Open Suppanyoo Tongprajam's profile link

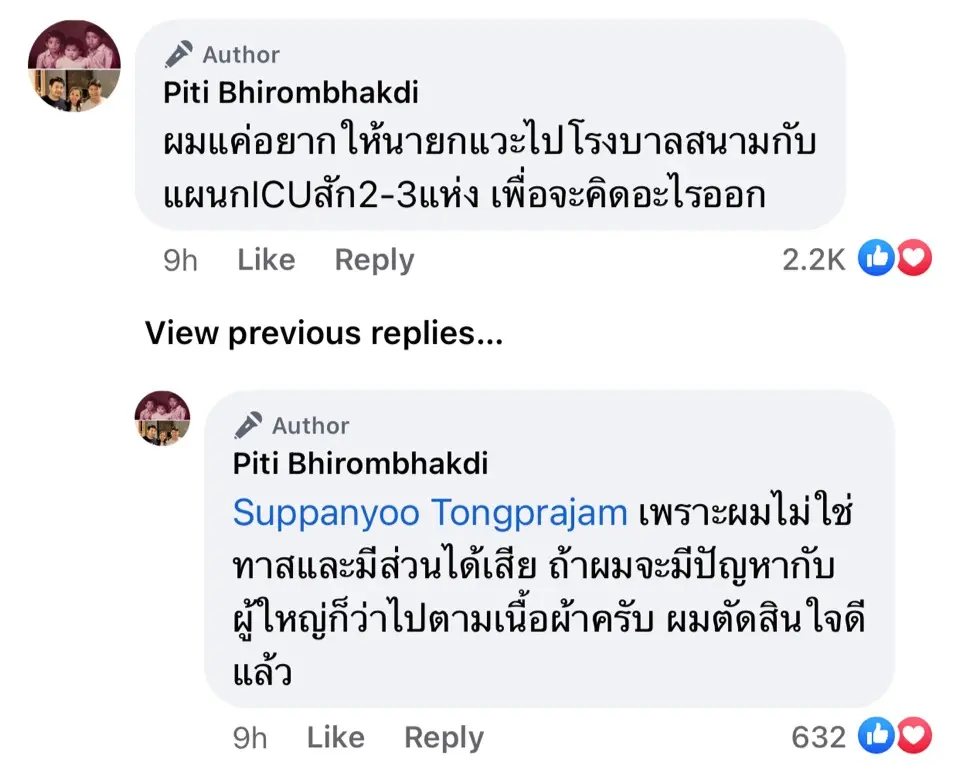coord(430,513)
